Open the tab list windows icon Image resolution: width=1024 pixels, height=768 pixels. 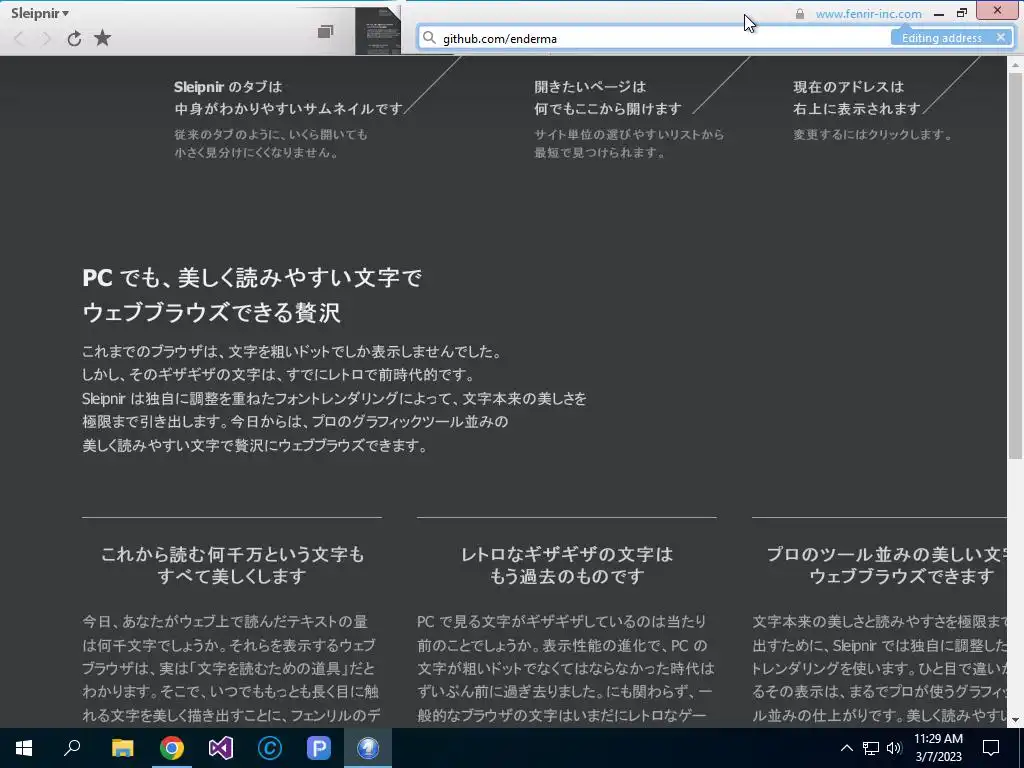pyautogui.click(x=325, y=31)
